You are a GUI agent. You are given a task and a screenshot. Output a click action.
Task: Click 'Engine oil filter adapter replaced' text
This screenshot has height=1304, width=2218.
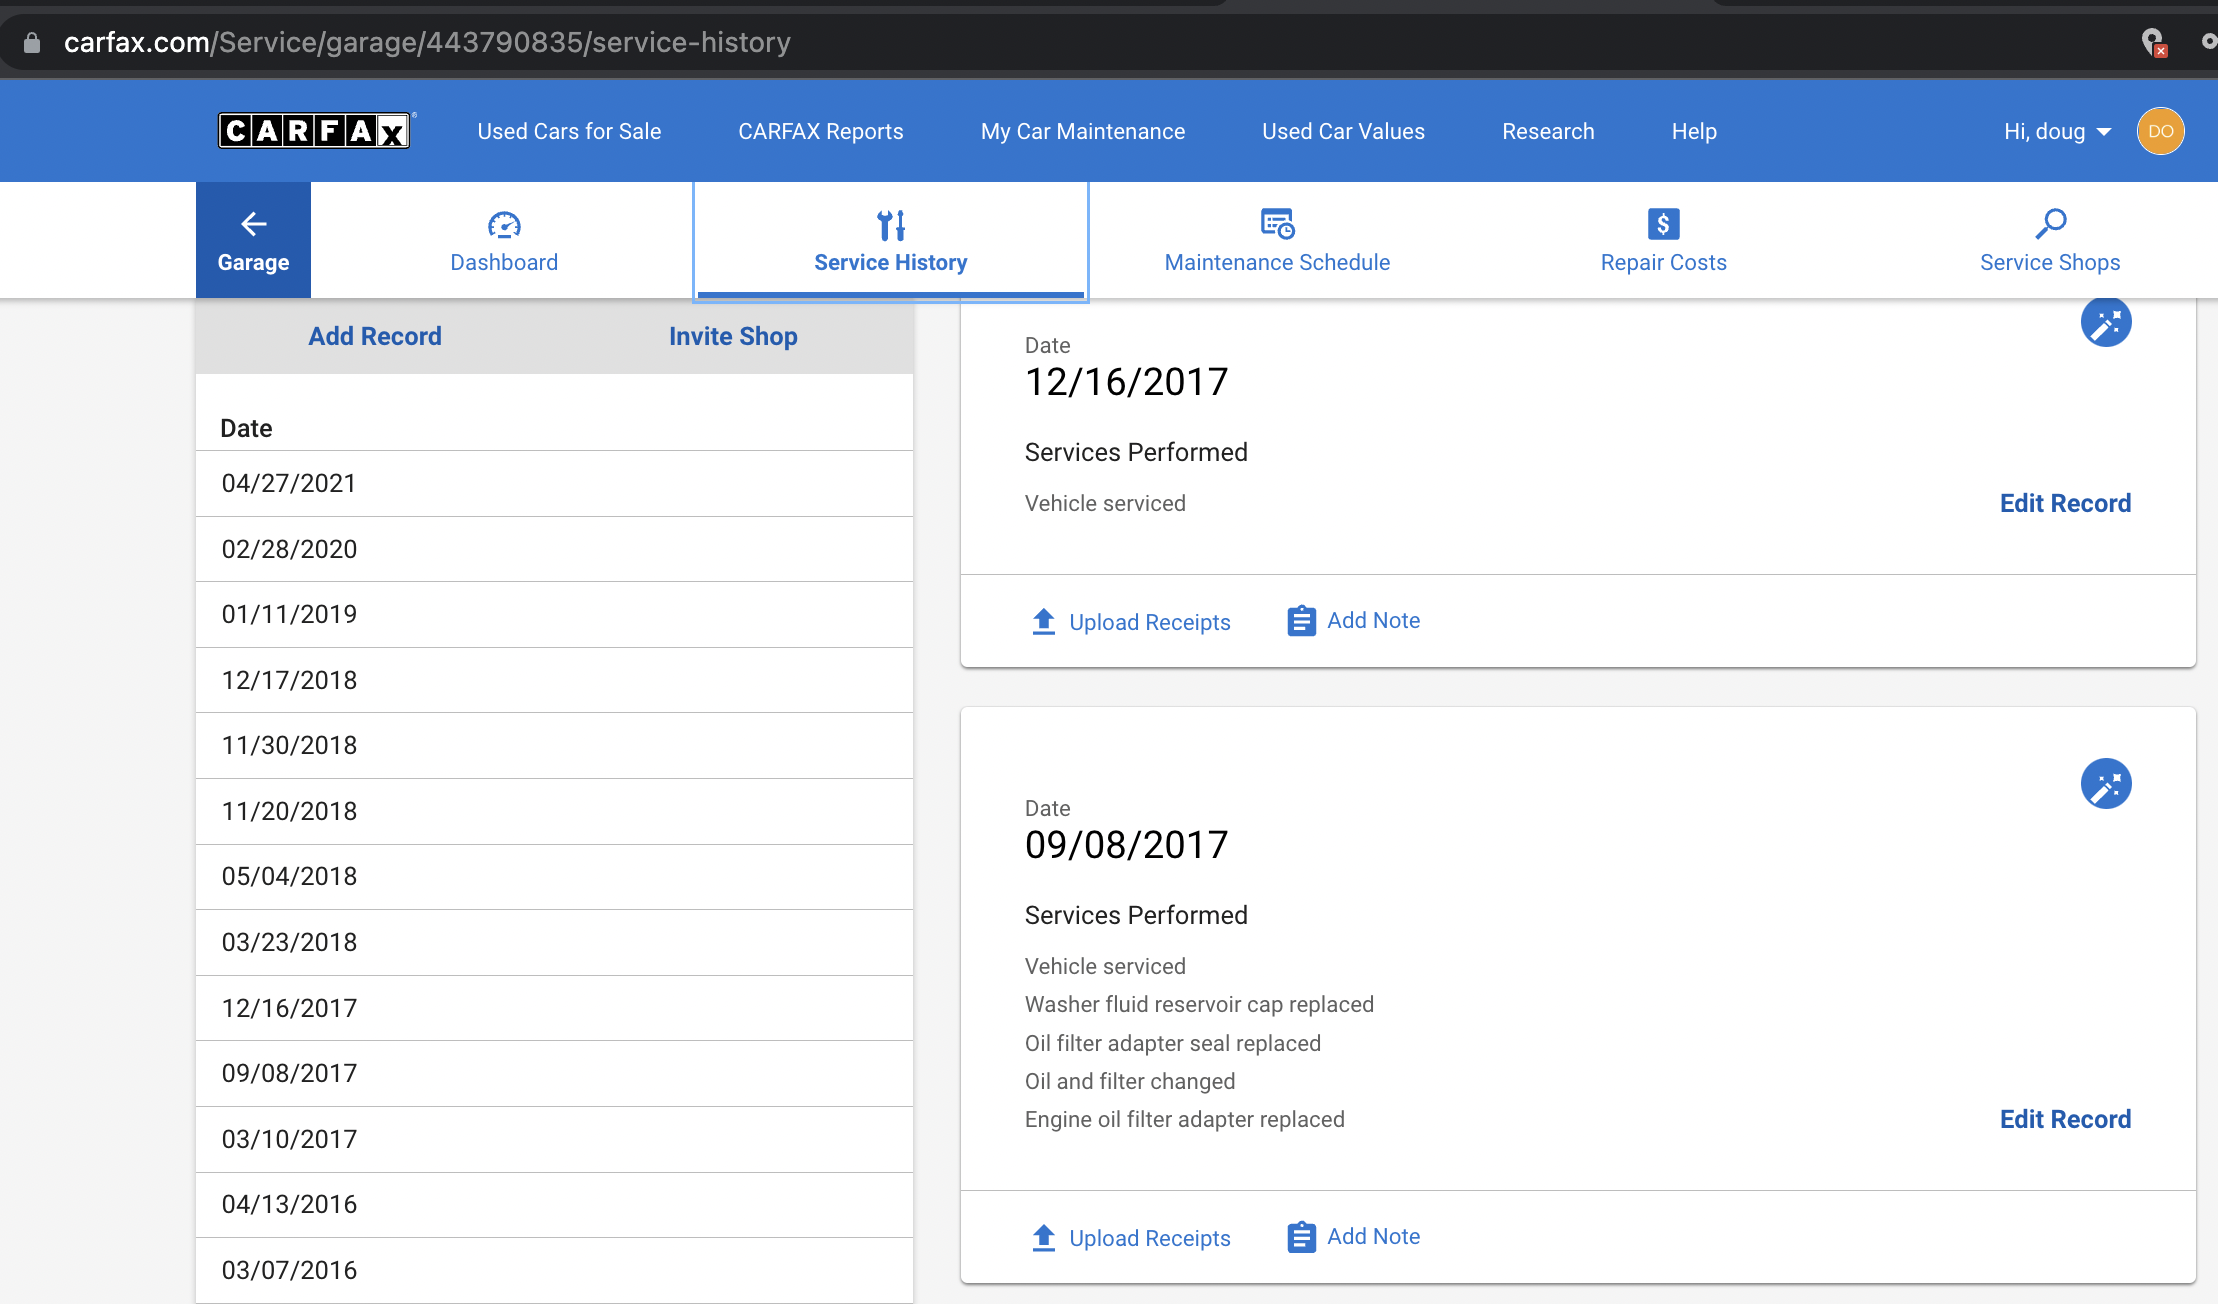pyautogui.click(x=1185, y=1119)
